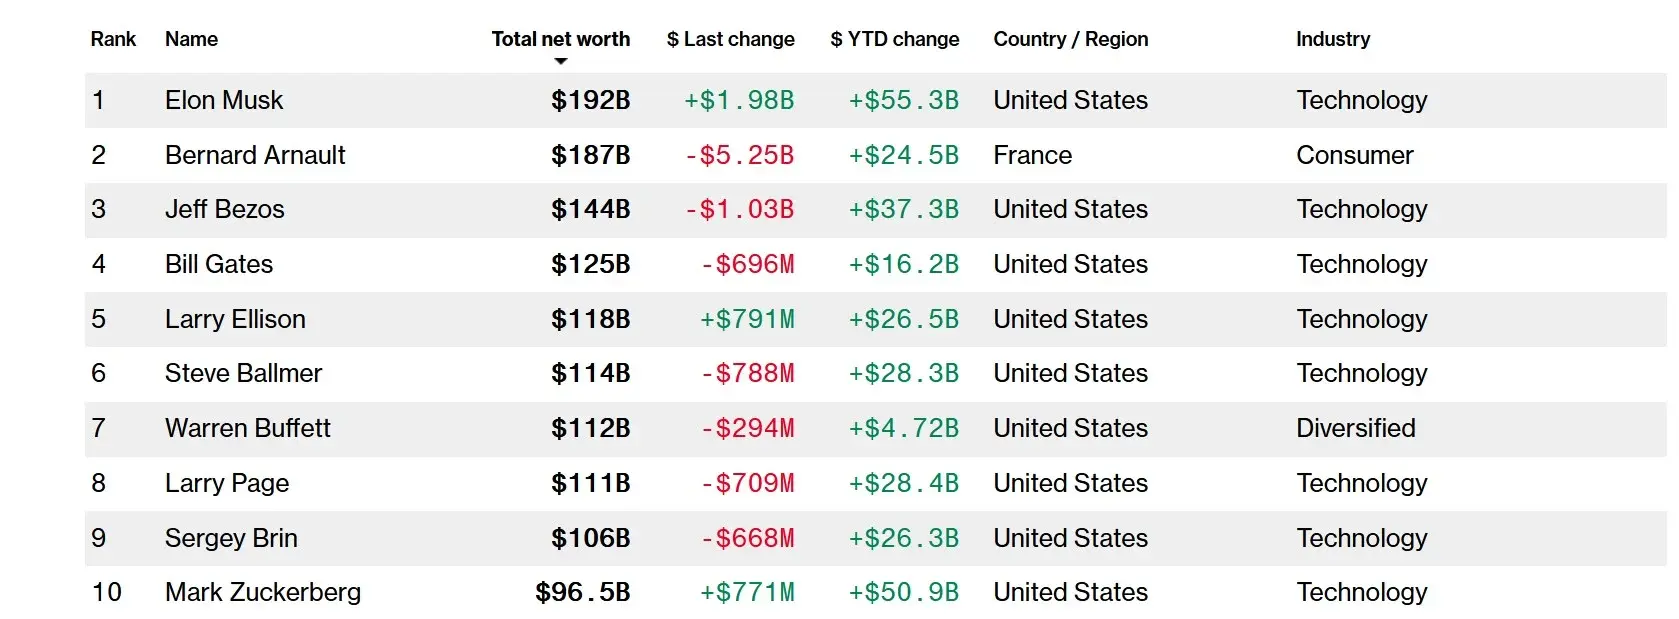Screen dimensions: 1679x619
Task: Open Elon Musk's profile link
Action: pyautogui.click(x=224, y=100)
